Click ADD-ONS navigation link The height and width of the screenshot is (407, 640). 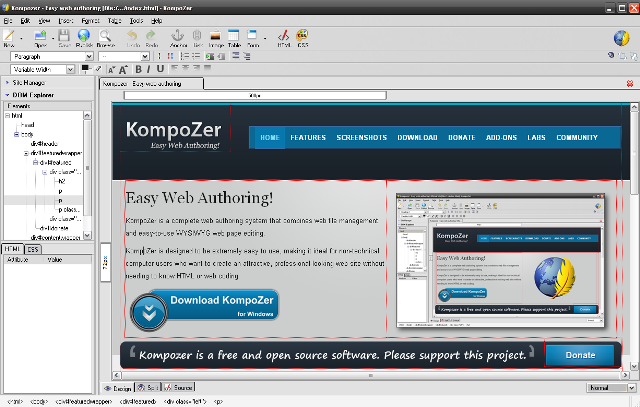(501, 138)
